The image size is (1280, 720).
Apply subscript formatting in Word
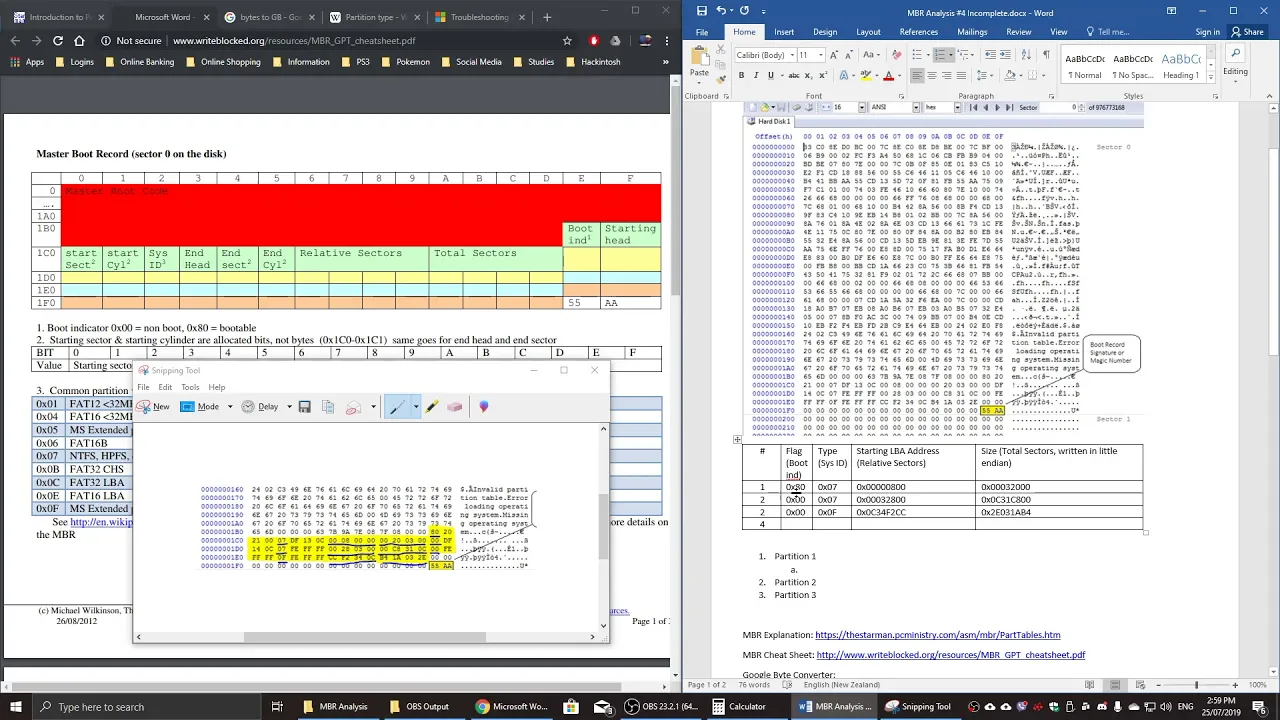tap(809, 76)
